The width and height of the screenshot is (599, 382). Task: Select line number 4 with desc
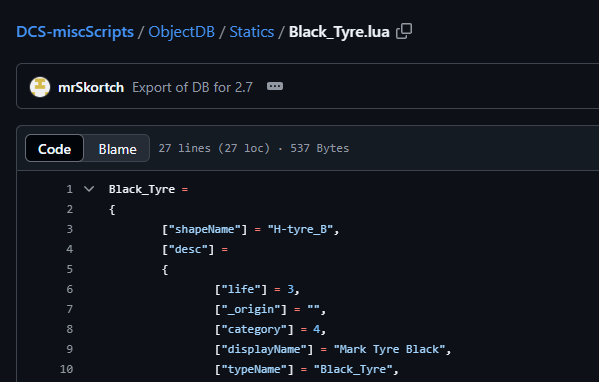(70, 249)
